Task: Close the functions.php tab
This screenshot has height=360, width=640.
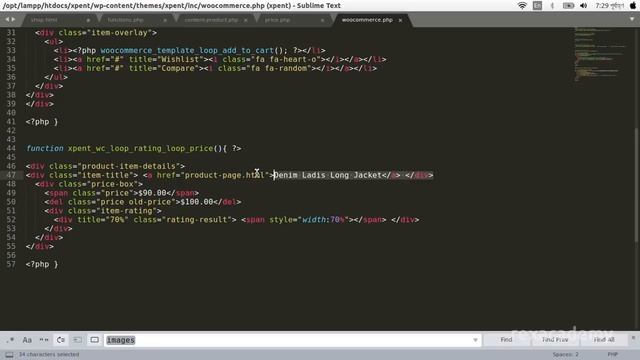Action: (x=165, y=20)
